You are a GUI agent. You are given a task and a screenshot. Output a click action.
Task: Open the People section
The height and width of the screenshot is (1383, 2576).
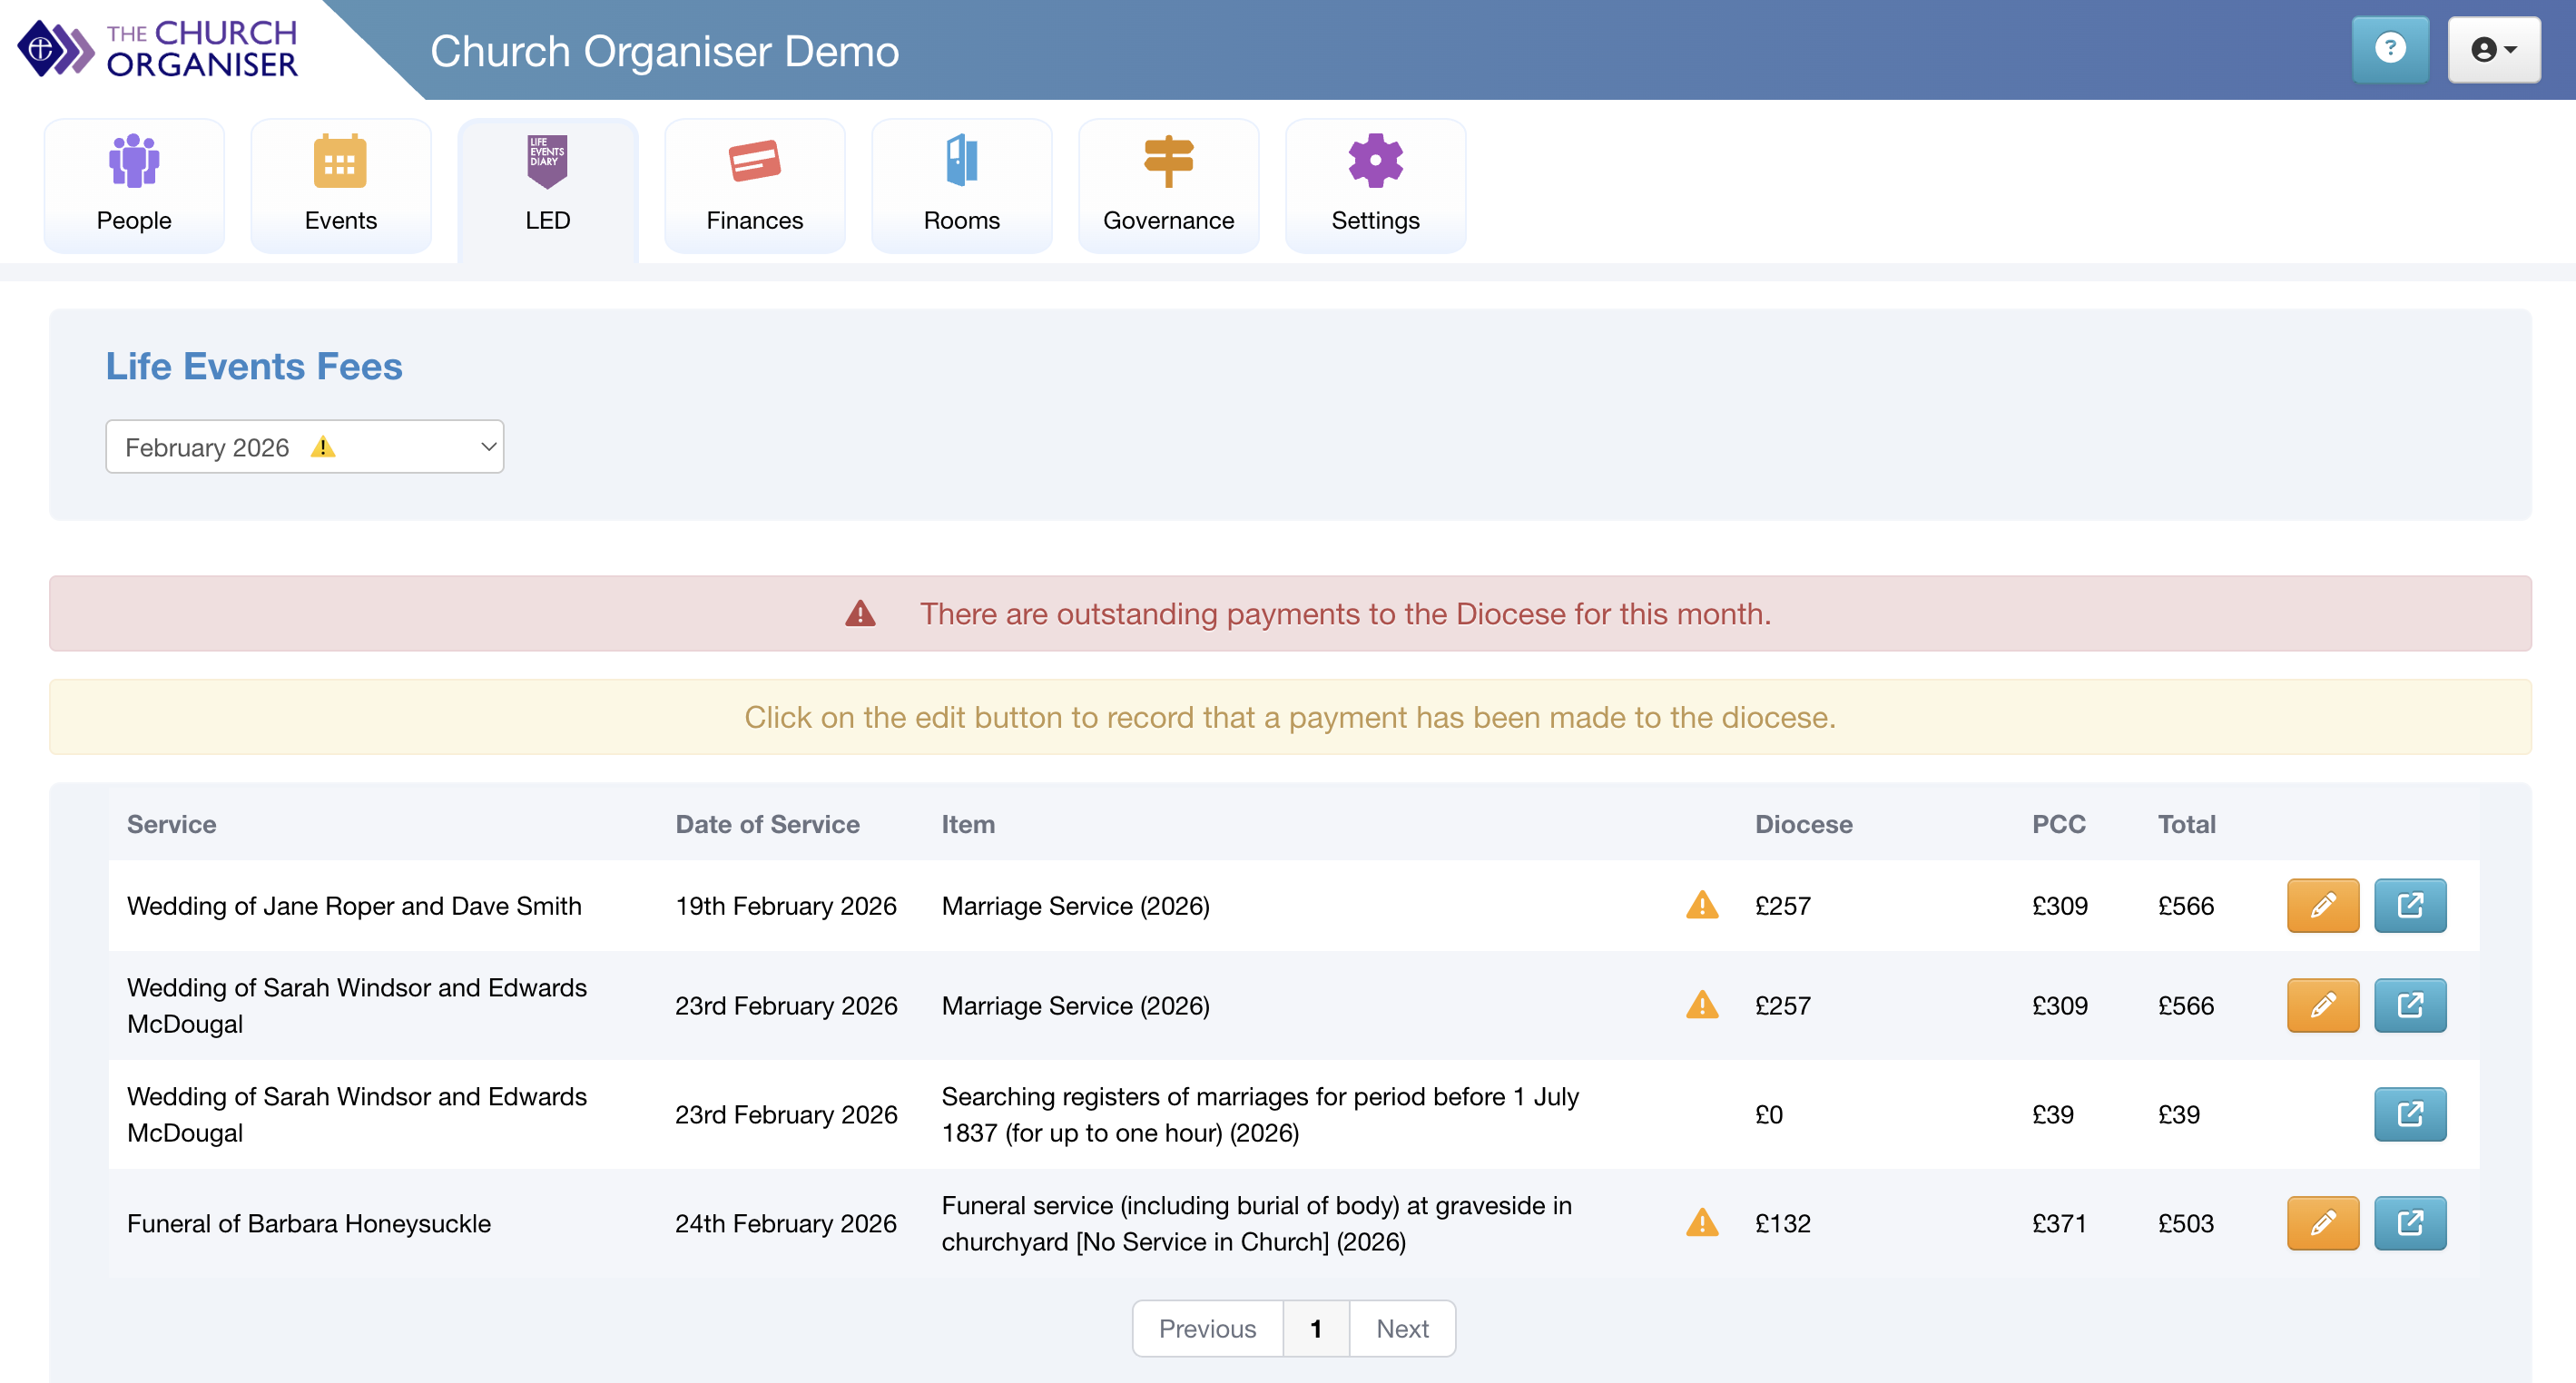coord(134,185)
